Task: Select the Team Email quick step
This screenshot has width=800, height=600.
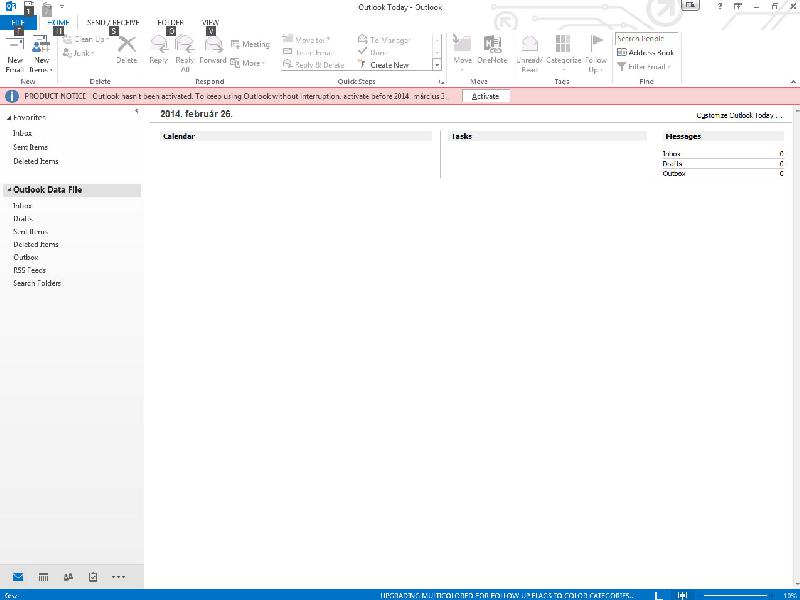Action: point(308,52)
